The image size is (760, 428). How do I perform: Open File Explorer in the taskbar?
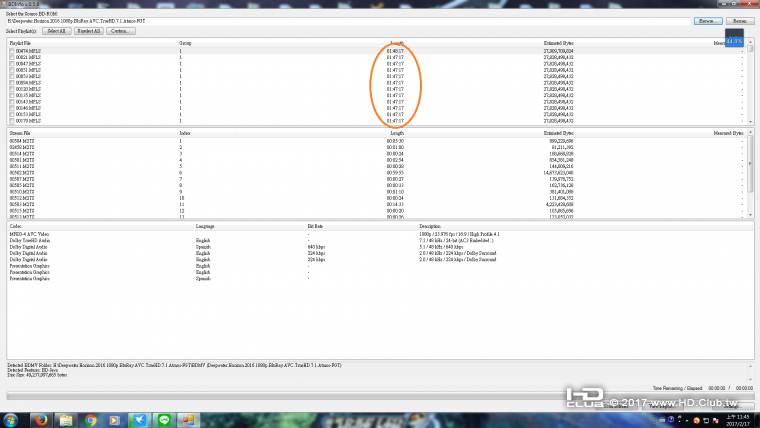[x=66, y=420]
